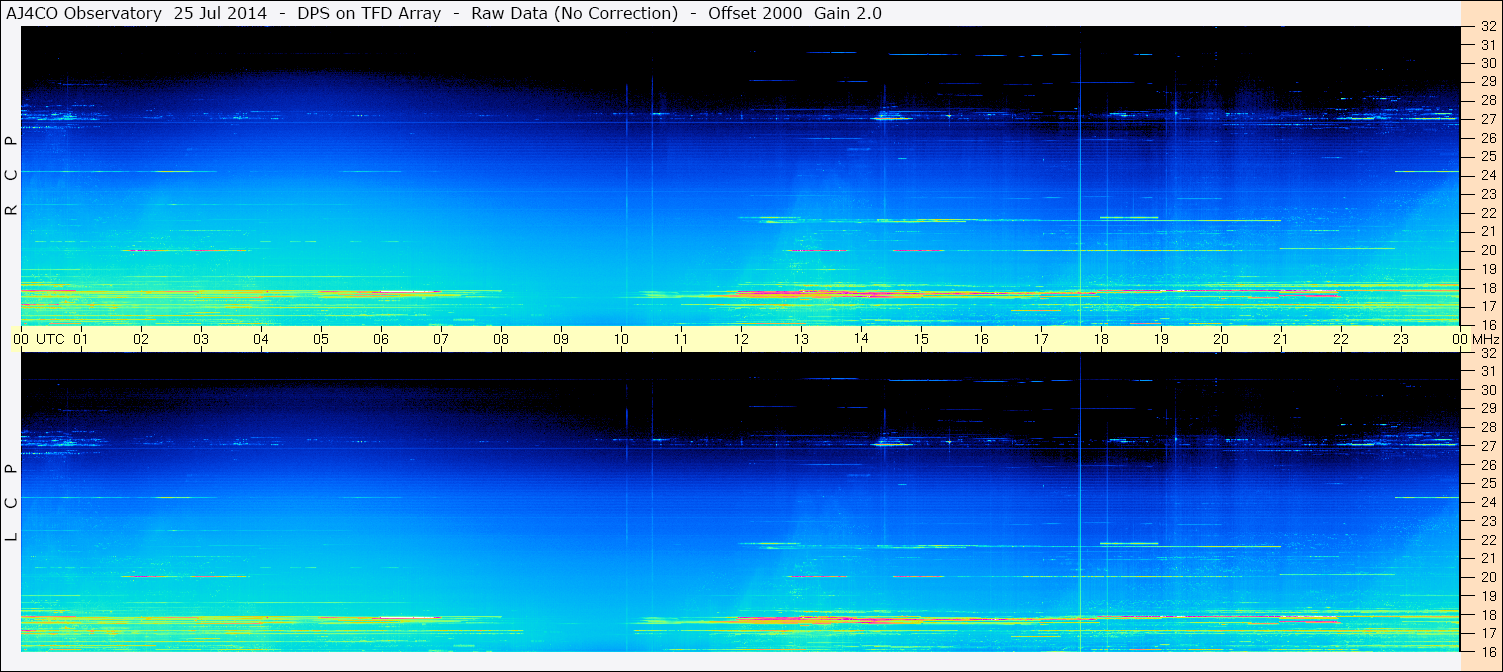
Task: Select the 06 hour tick on time axis
Action: click(381, 339)
